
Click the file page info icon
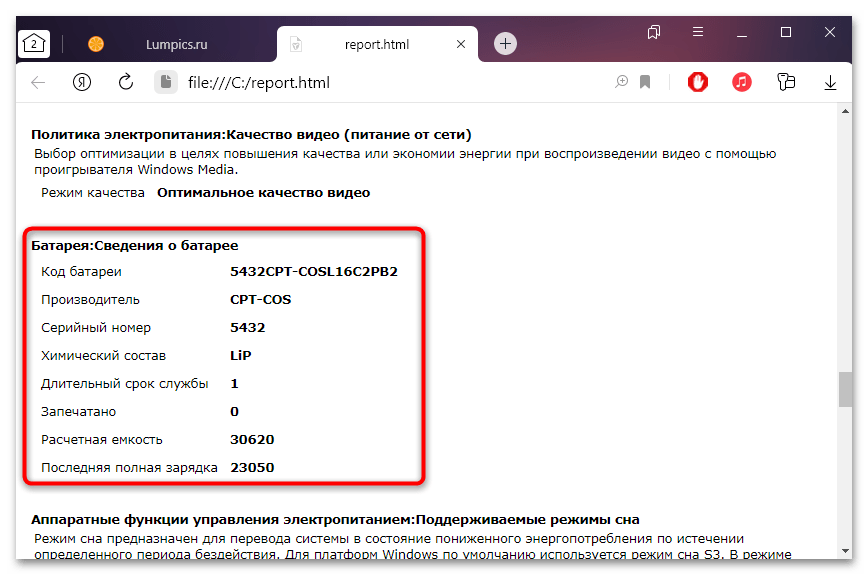click(x=166, y=82)
